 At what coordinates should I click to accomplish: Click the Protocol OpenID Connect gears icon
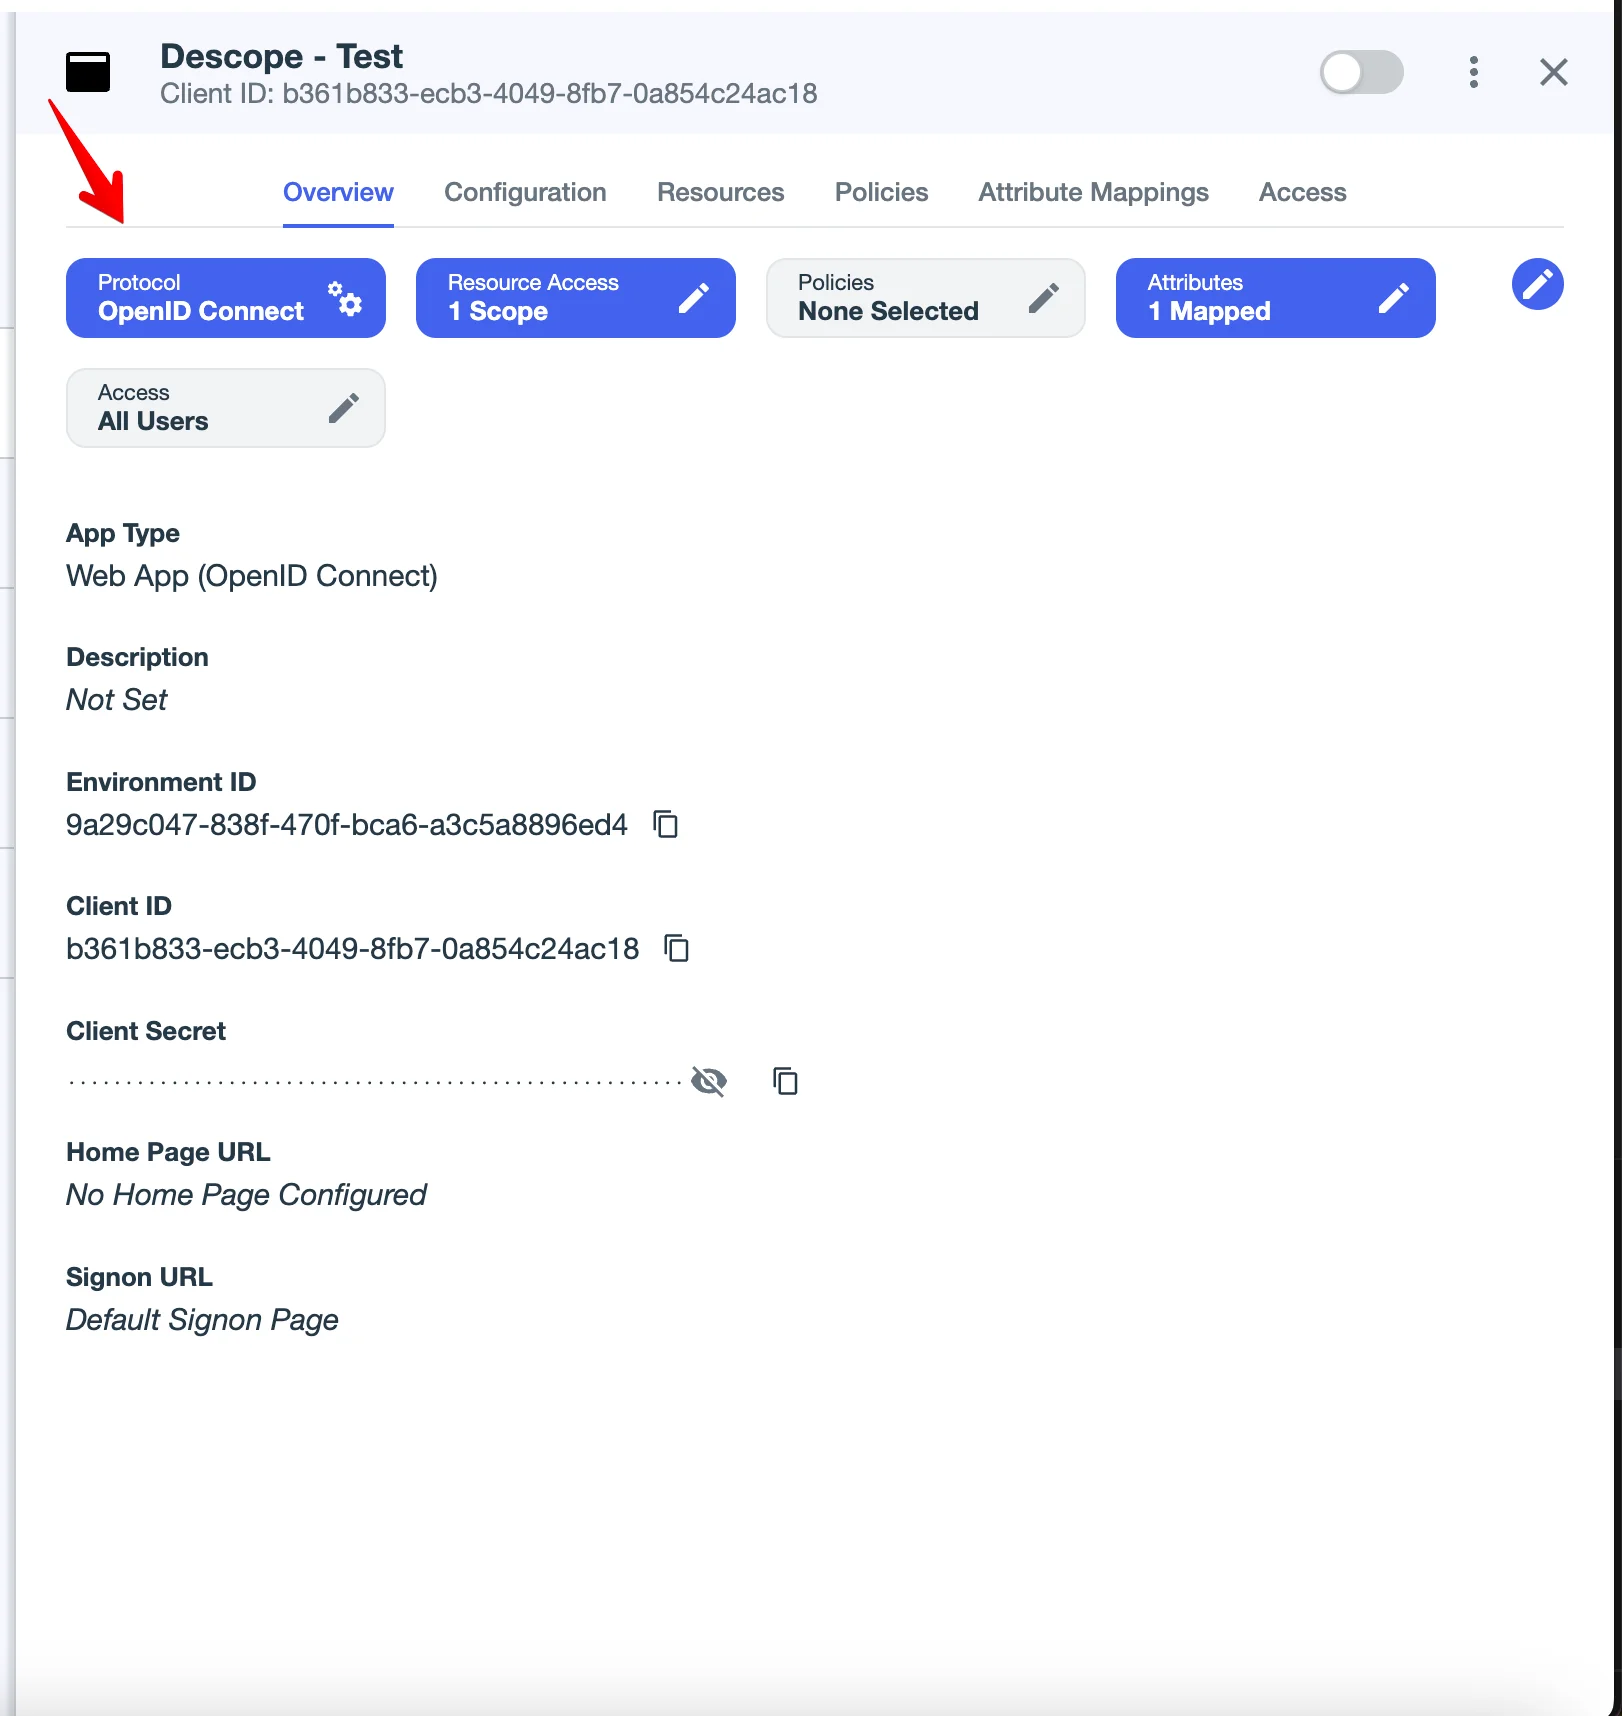[345, 298]
